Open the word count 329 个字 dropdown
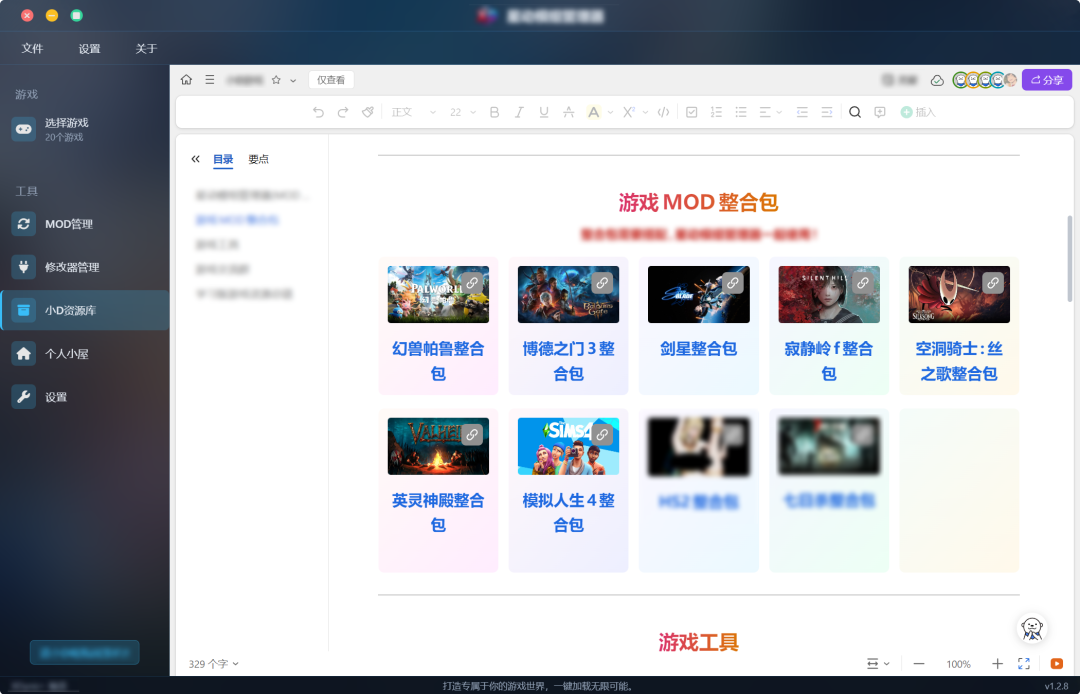1080x694 pixels. (214, 664)
